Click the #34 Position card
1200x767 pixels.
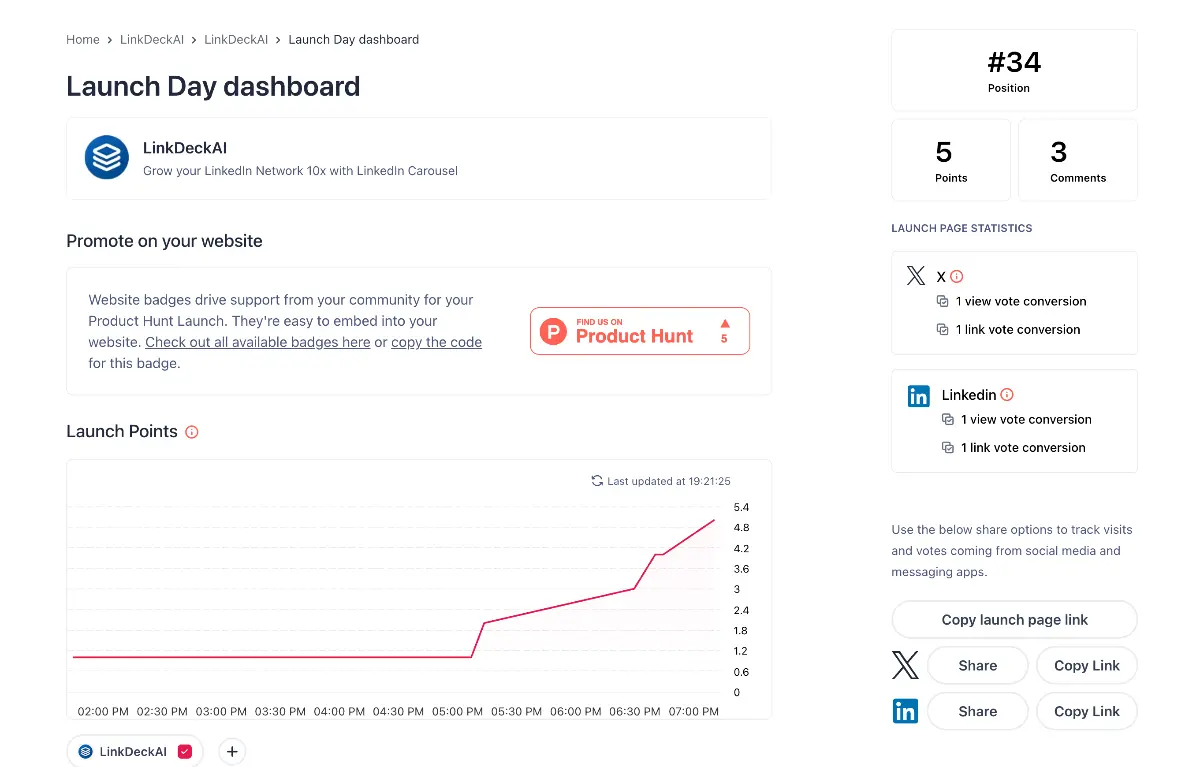(1014, 71)
